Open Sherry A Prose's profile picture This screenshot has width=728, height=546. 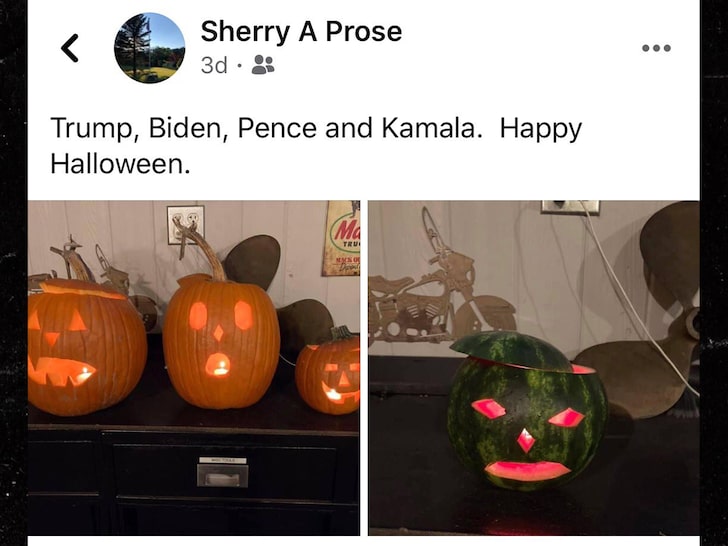click(150, 48)
